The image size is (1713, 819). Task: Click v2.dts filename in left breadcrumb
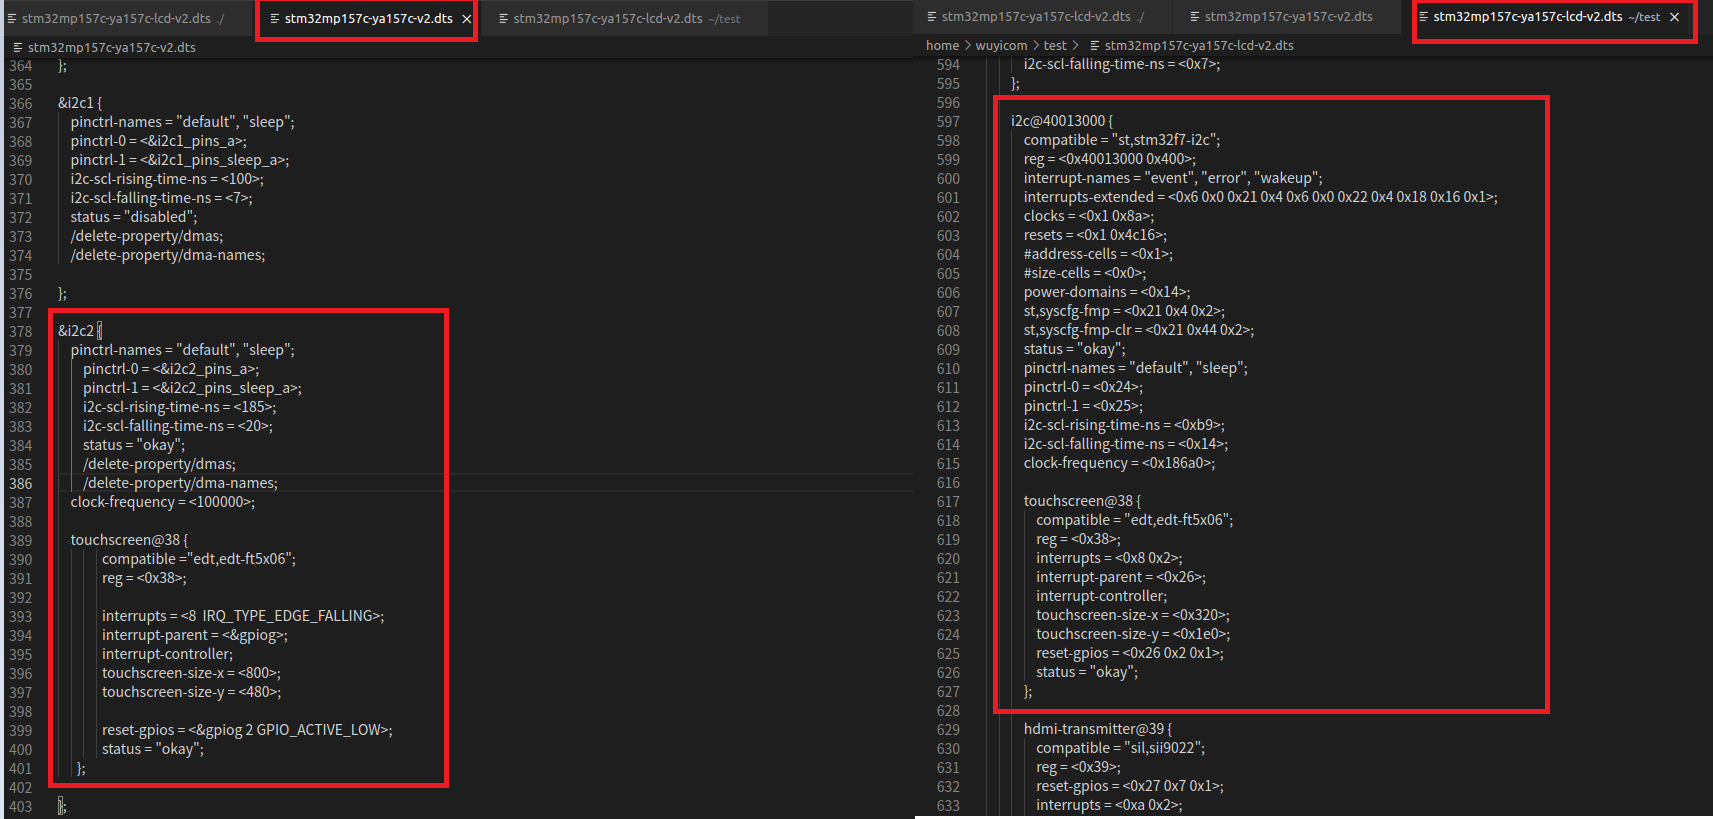(112, 47)
